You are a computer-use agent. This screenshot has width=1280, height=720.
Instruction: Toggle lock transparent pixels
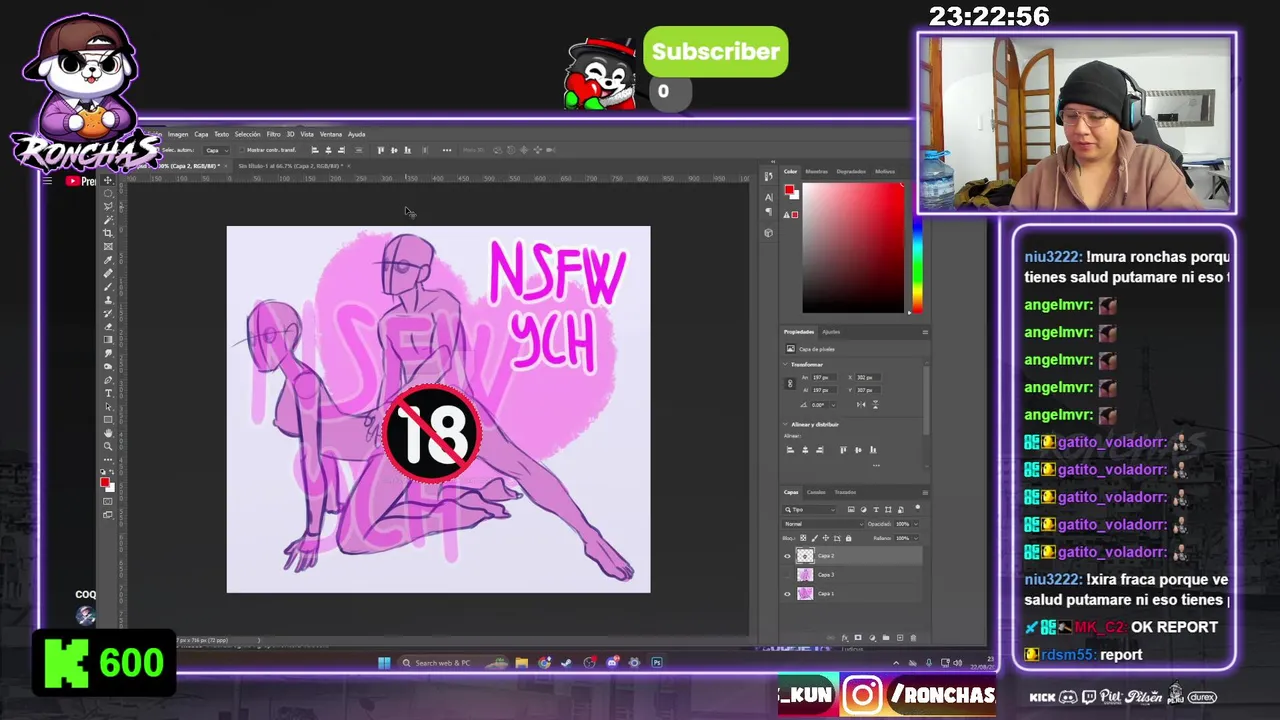803,538
